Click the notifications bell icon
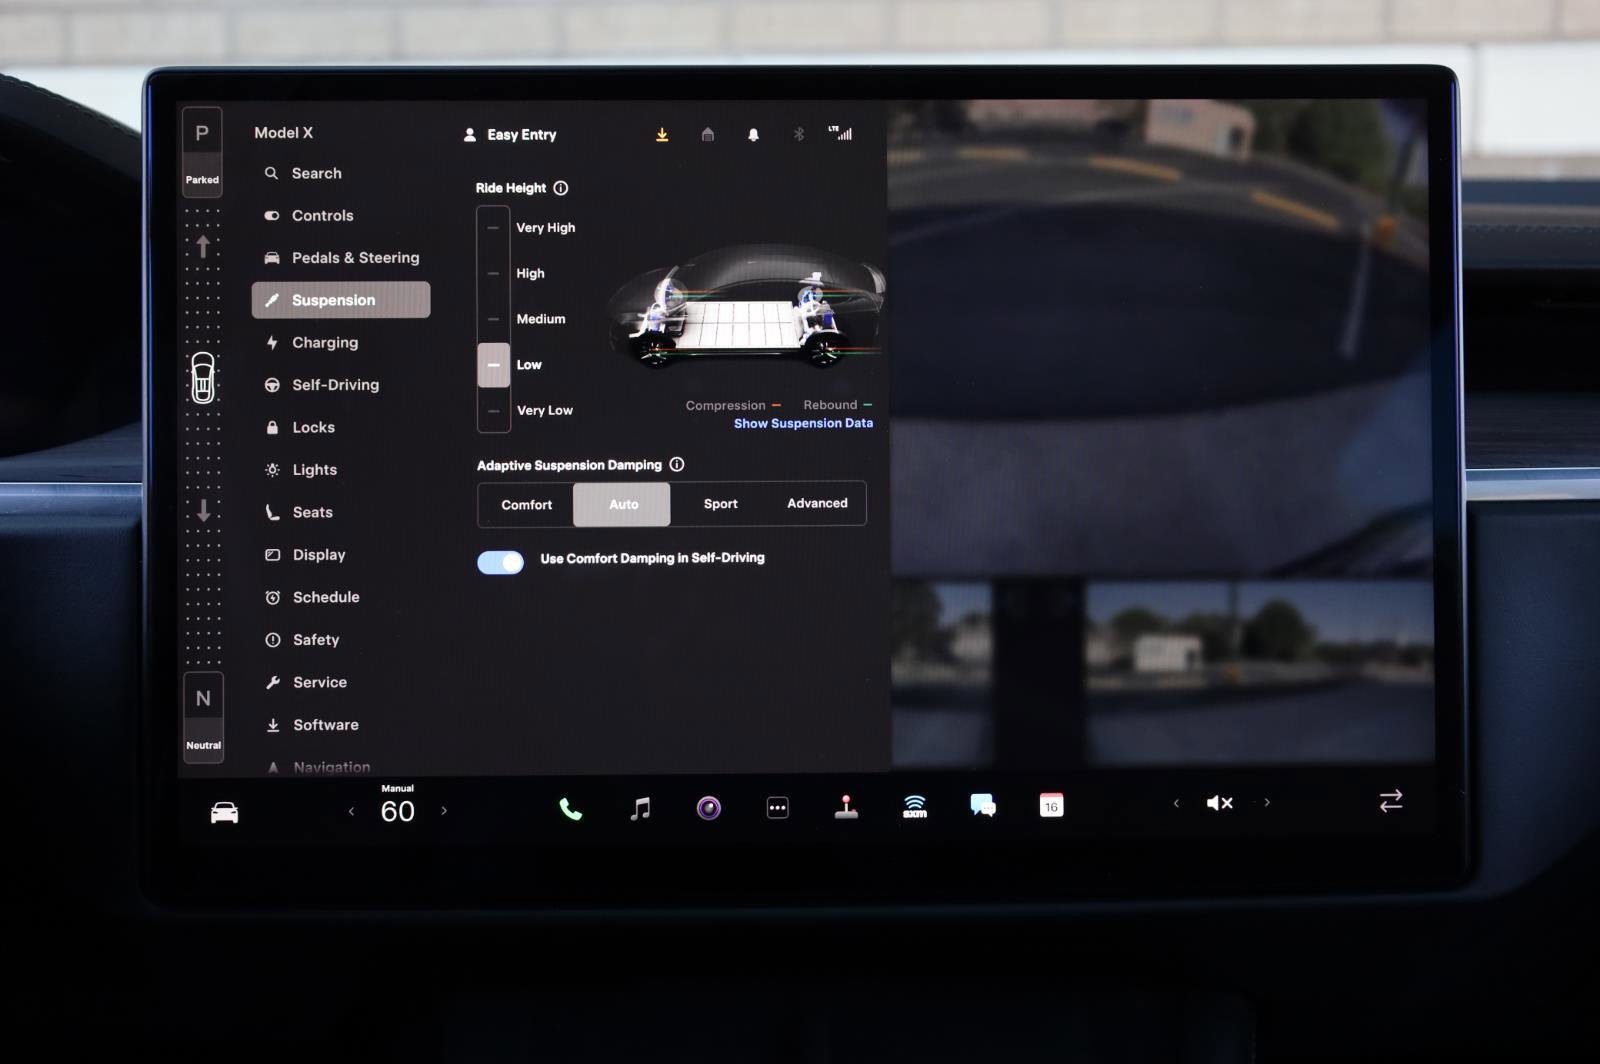 pyautogui.click(x=753, y=134)
